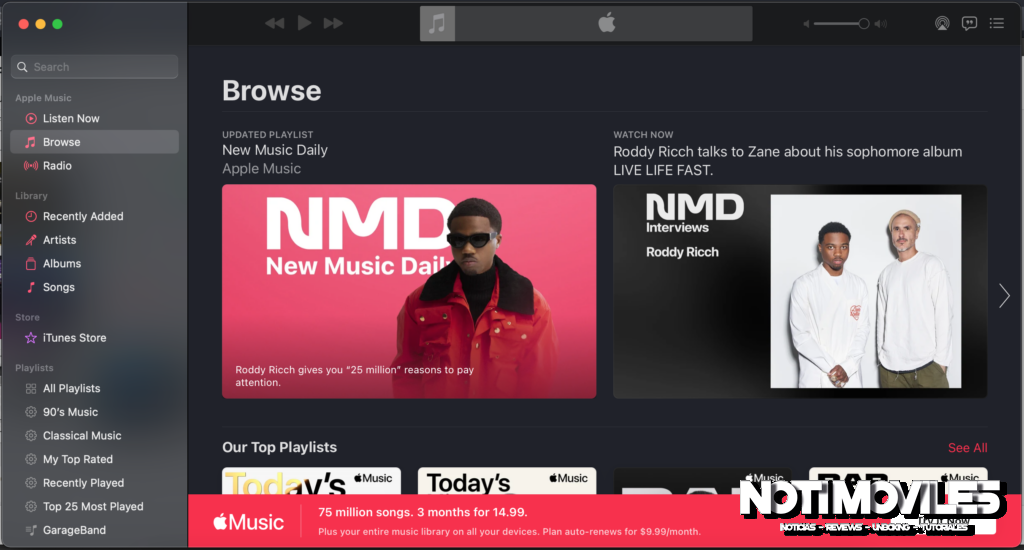Click gear icon beside Top 25 Most Played
Screen dimensions: 1024x550
pos(31,506)
